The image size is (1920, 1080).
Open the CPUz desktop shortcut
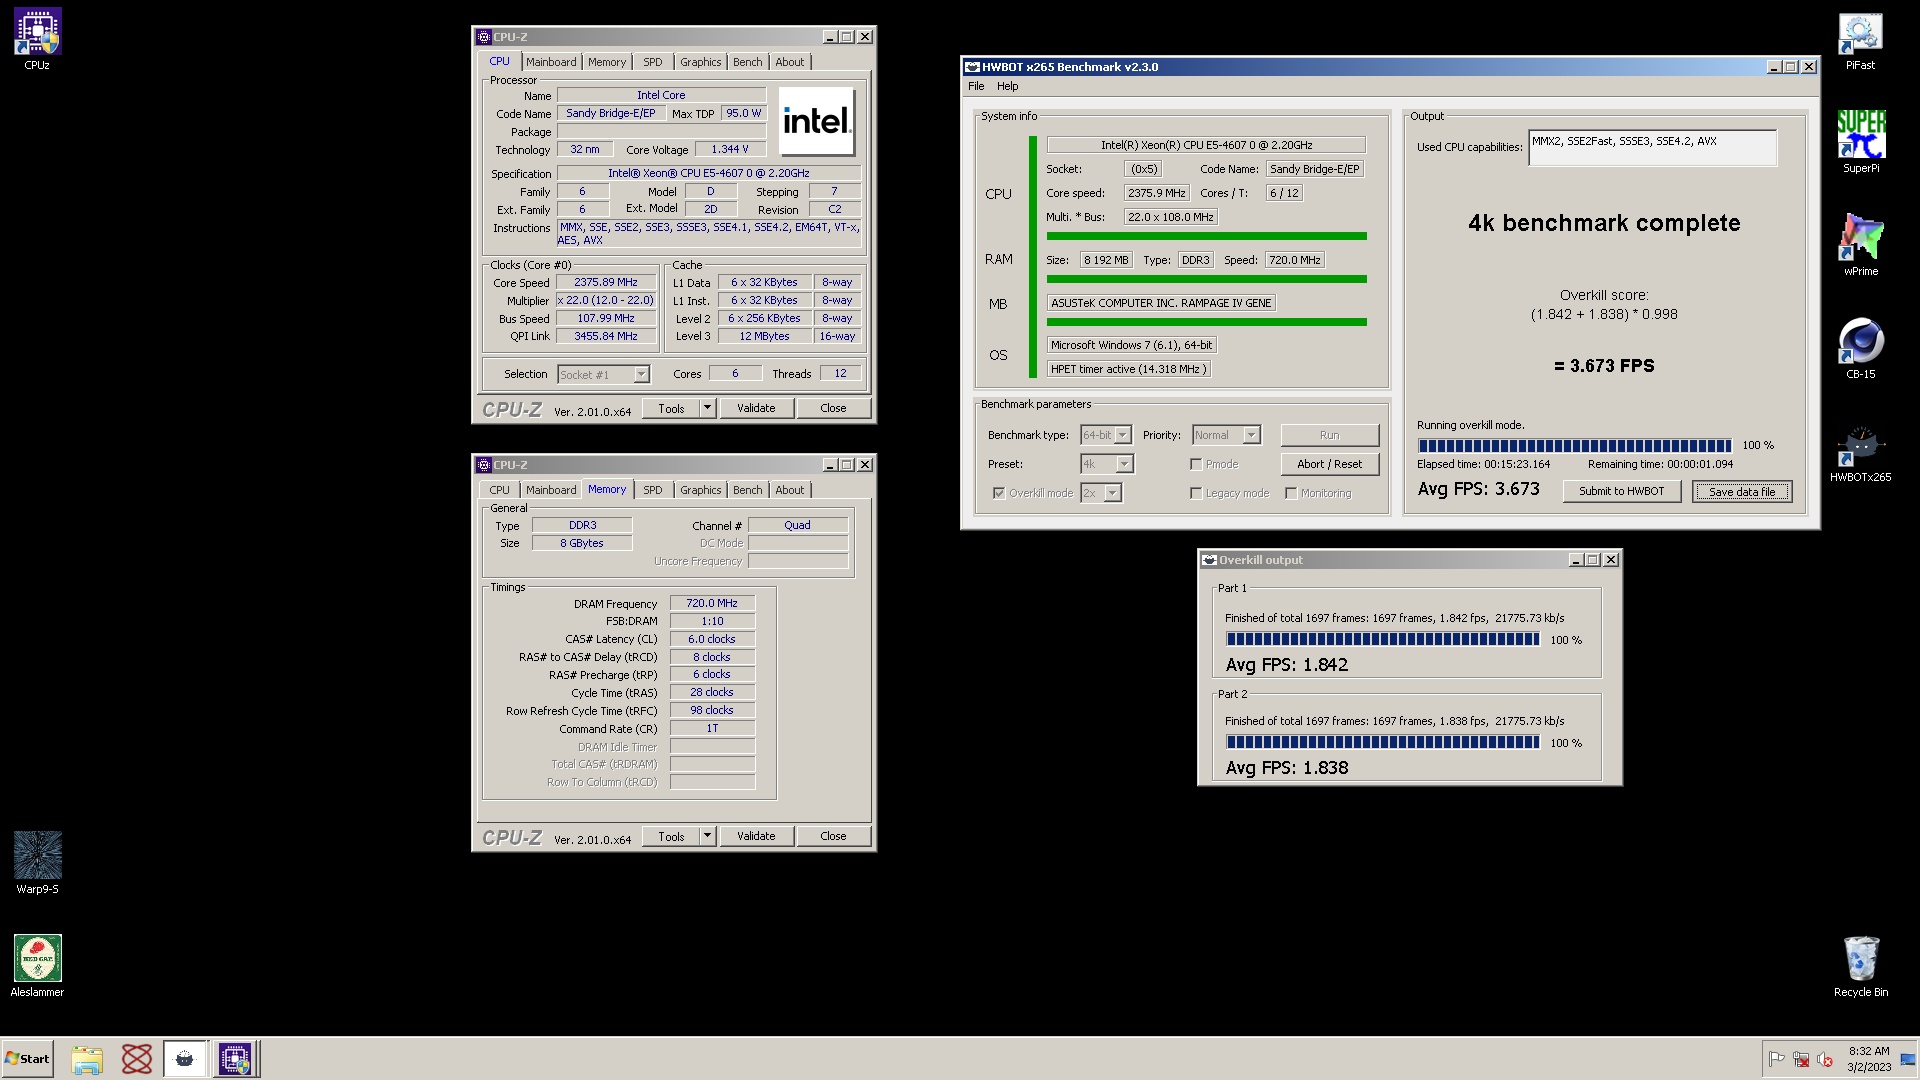[x=37, y=40]
